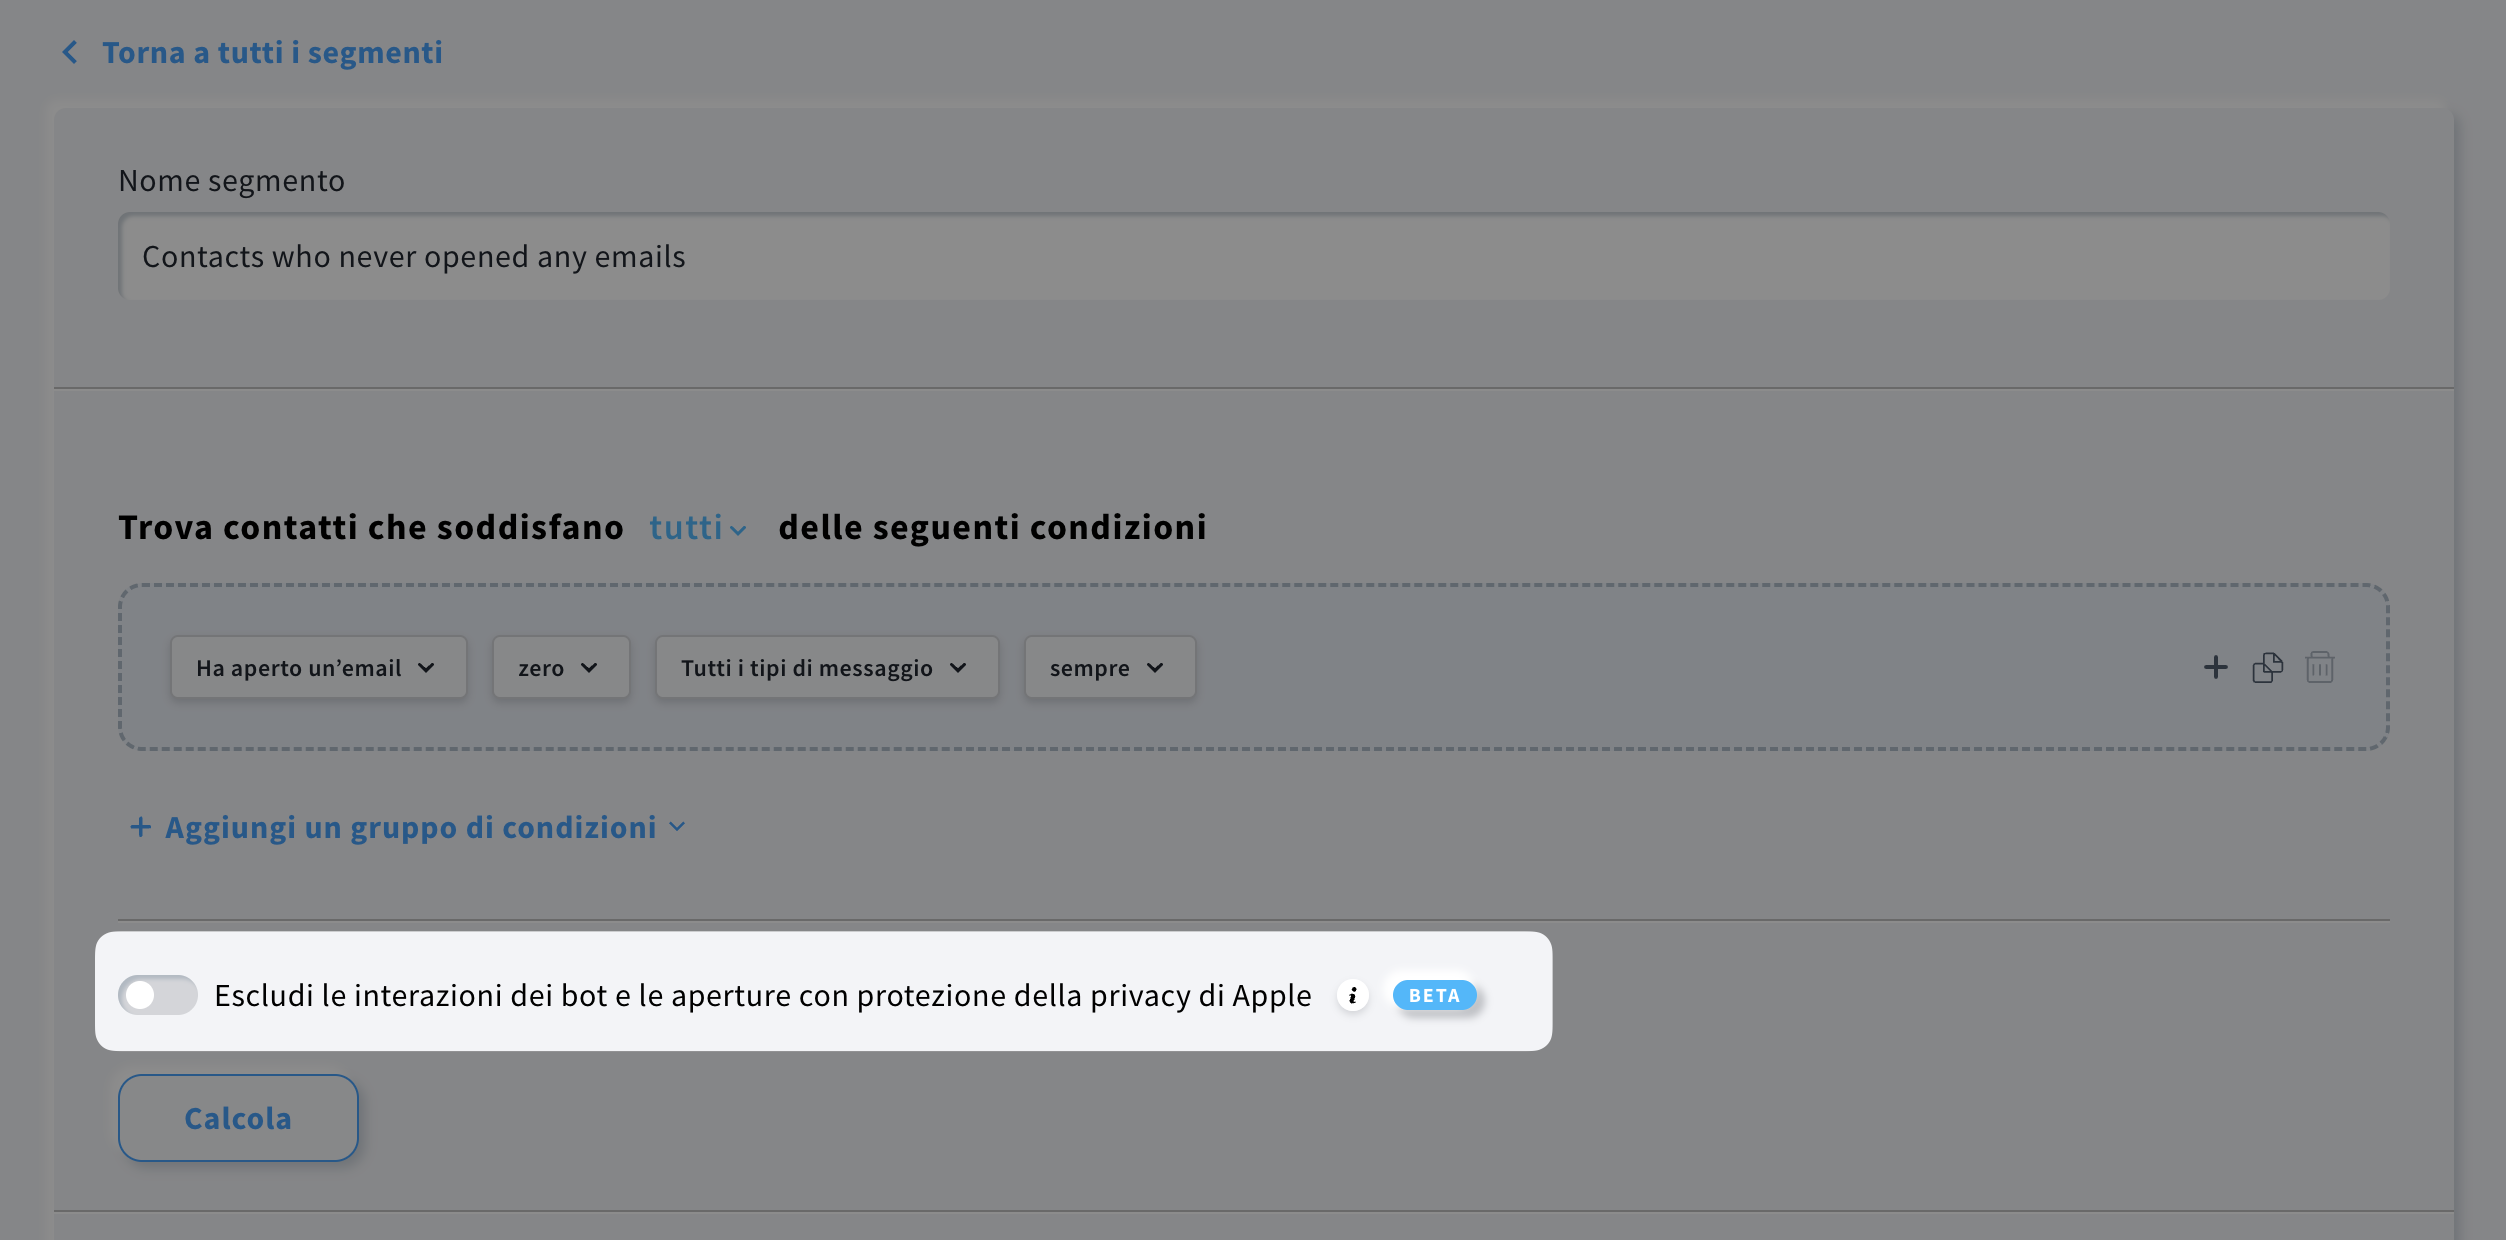The width and height of the screenshot is (2506, 1240).
Task: Click the plus icon beside 'Aggiungi un gruppo di condizioni'
Action: (140, 827)
